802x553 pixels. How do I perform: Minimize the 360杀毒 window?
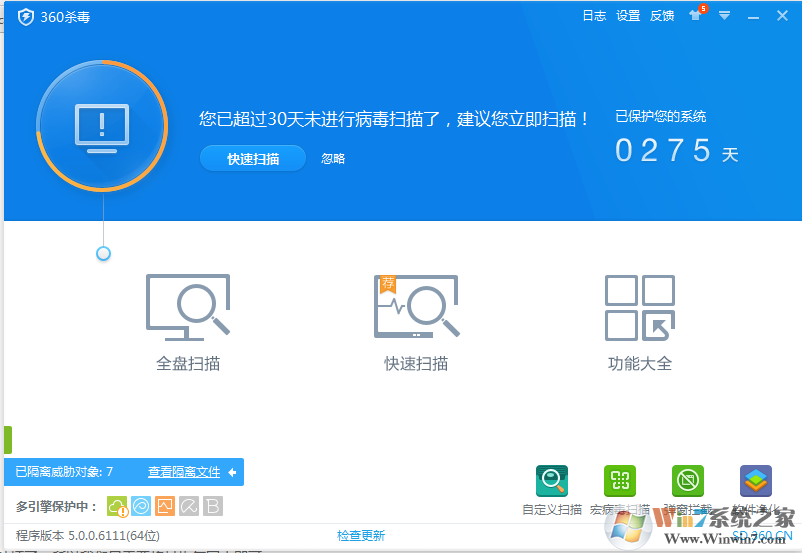pyautogui.click(x=753, y=17)
